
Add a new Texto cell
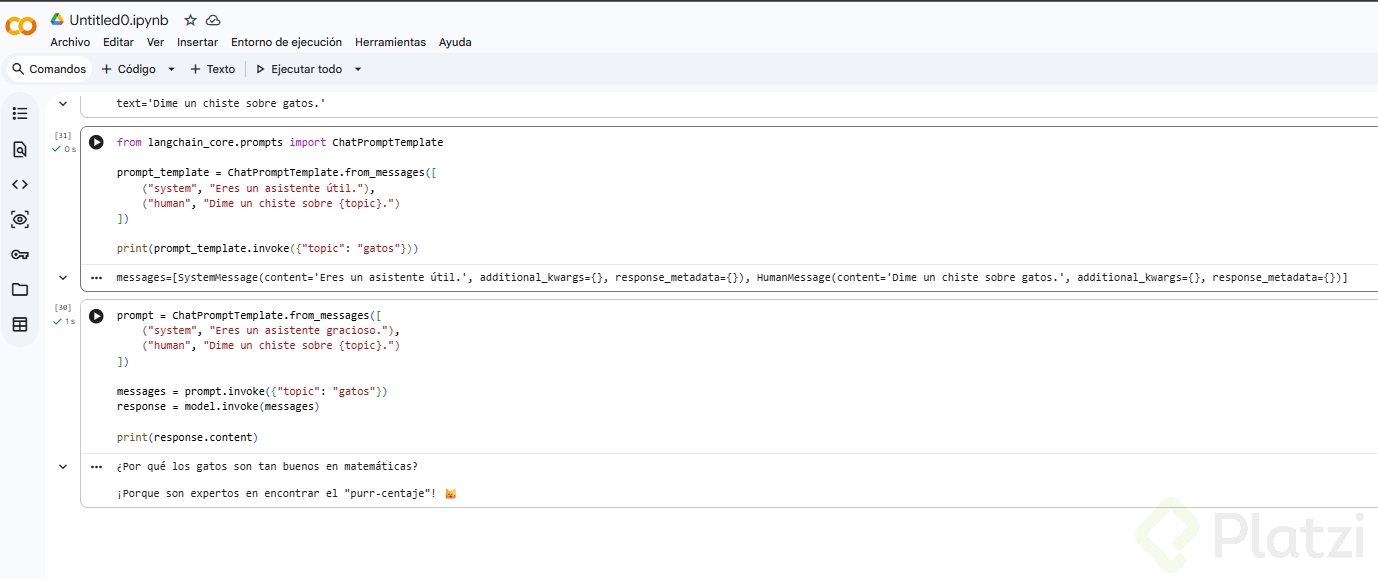(x=212, y=69)
